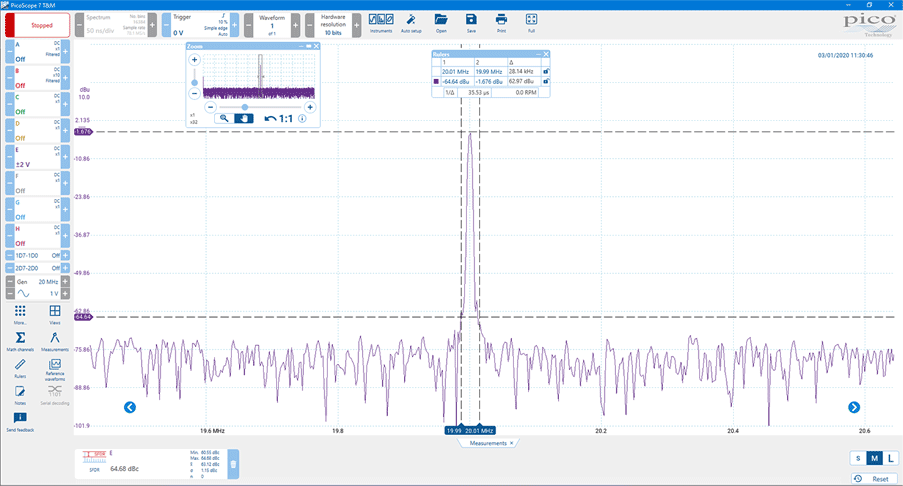Select the hand pan tool in Zoom panel
The width and height of the screenshot is (903, 486).
click(x=244, y=118)
